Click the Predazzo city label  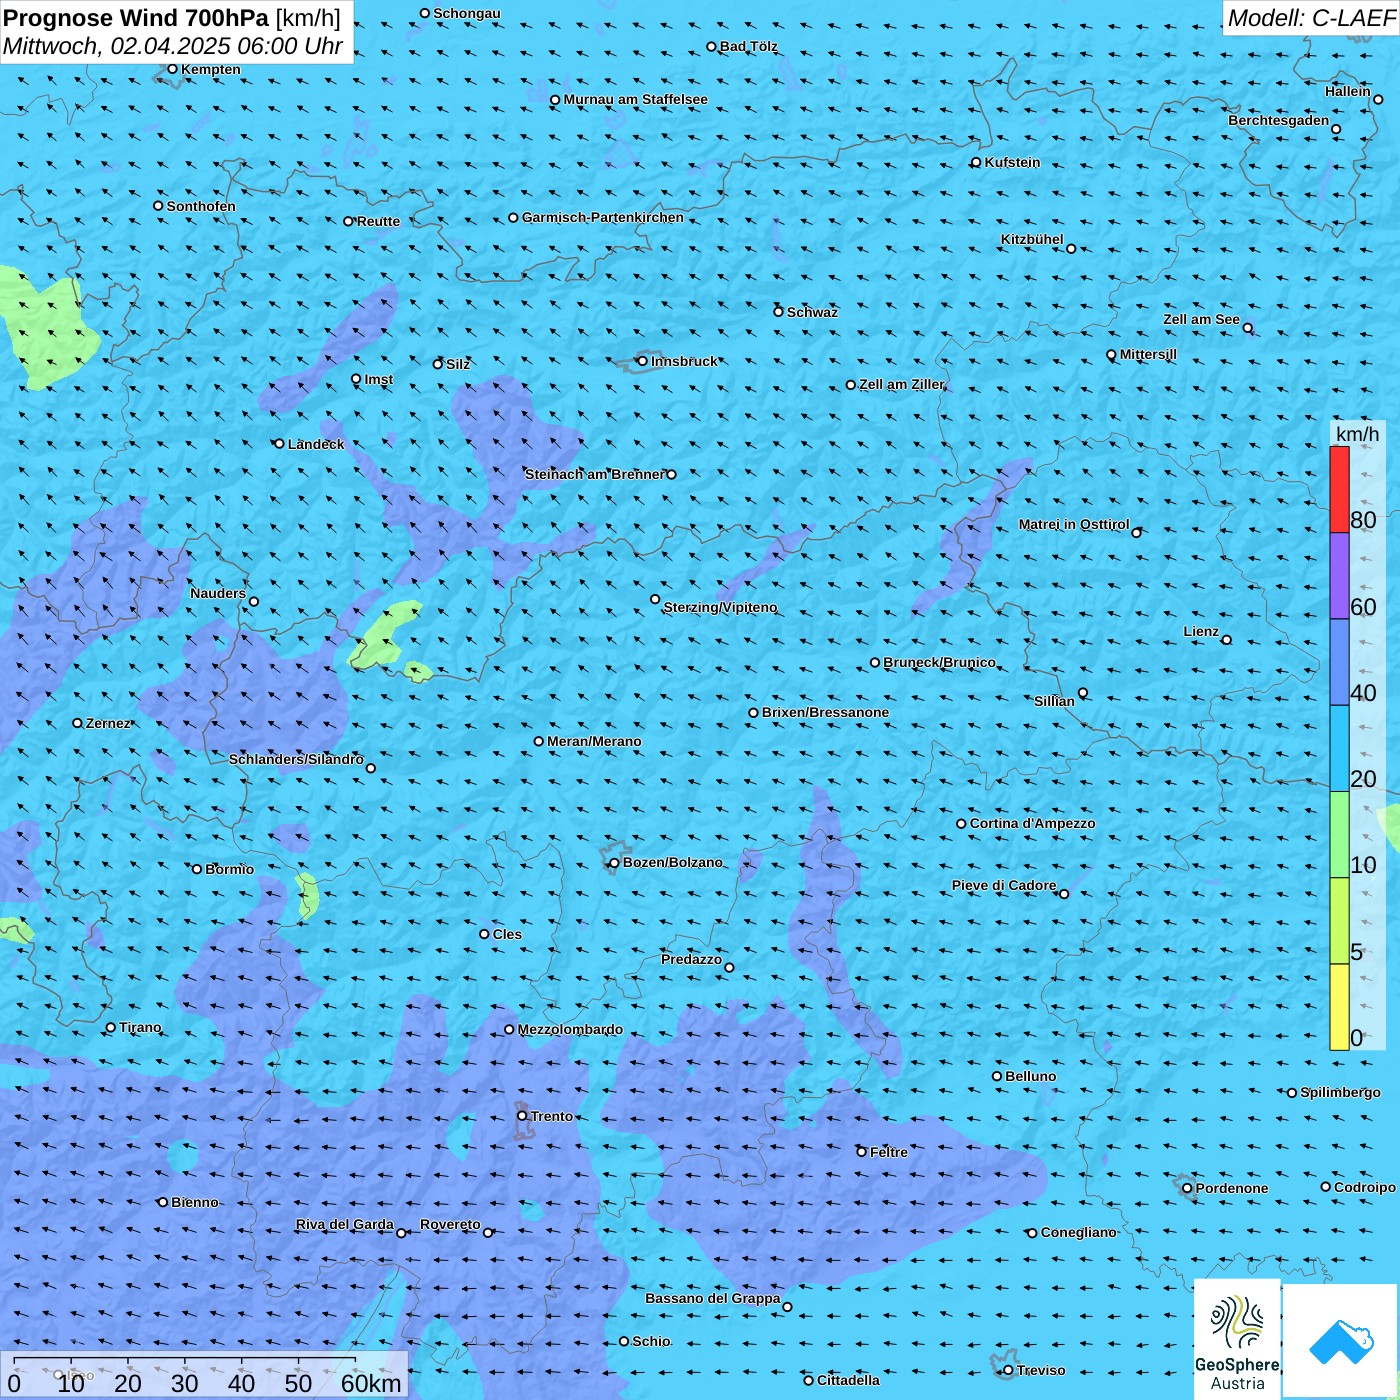point(691,959)
